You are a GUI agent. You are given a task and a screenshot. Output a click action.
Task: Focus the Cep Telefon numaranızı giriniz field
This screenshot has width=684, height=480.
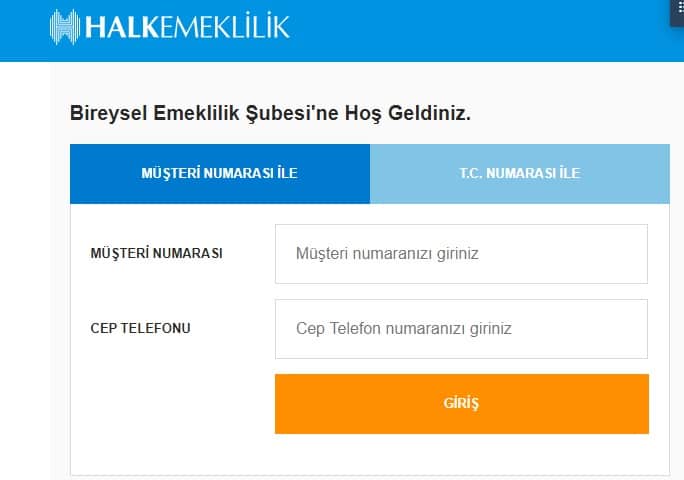point(461,329)
